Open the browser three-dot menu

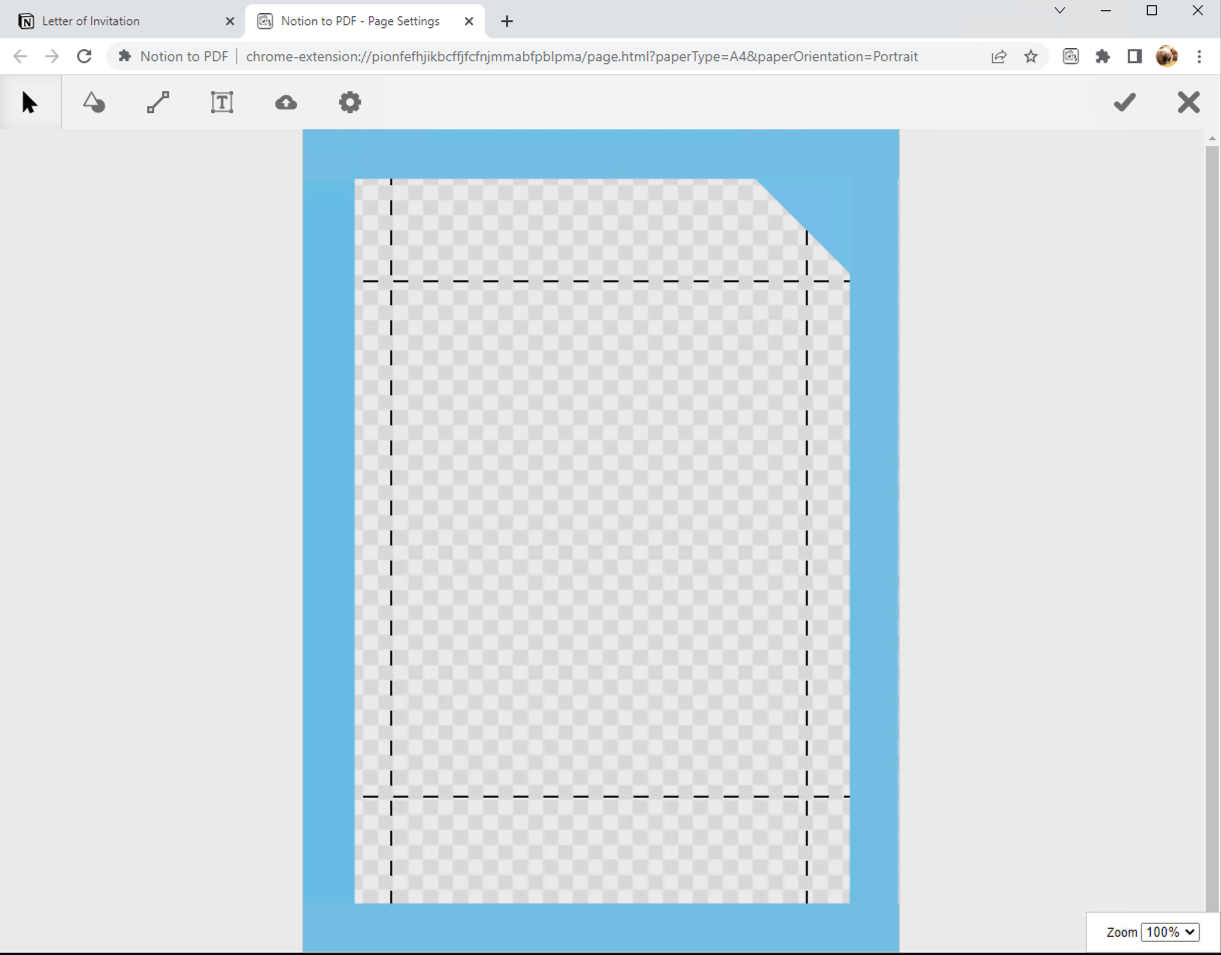pyautogui.click(x=1199, y=57)
